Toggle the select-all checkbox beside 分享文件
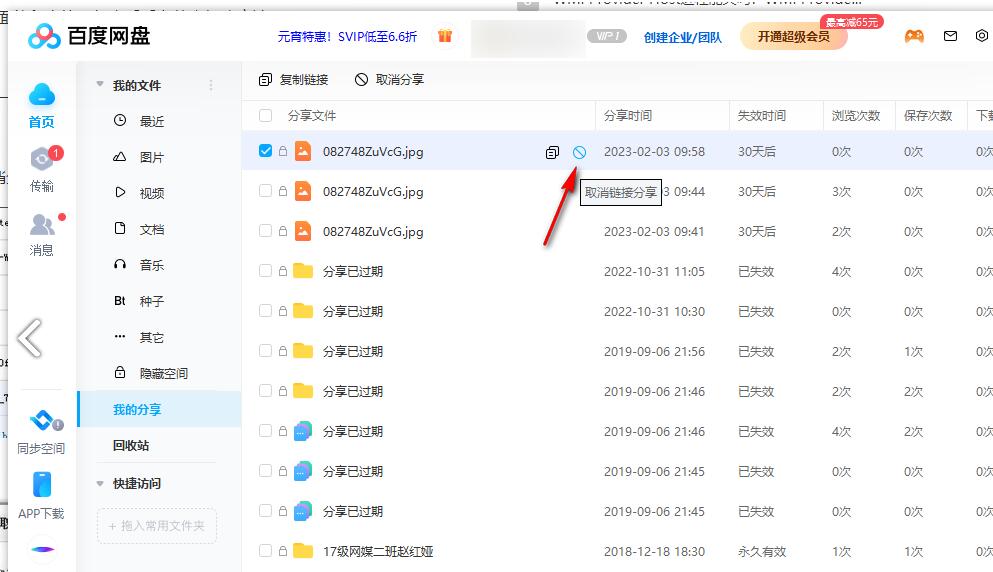The image size is (993, 572). click(265, 115)
